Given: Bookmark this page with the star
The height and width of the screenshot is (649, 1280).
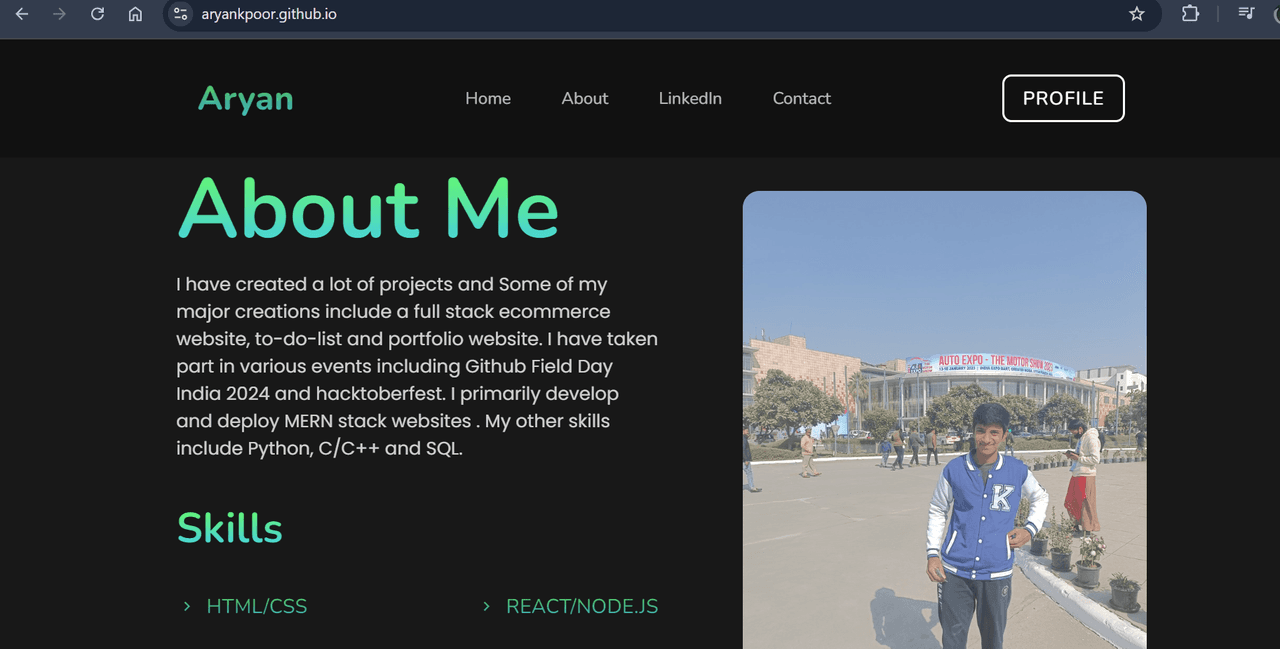Looking at the screenshot, I should pos(1136,14).
